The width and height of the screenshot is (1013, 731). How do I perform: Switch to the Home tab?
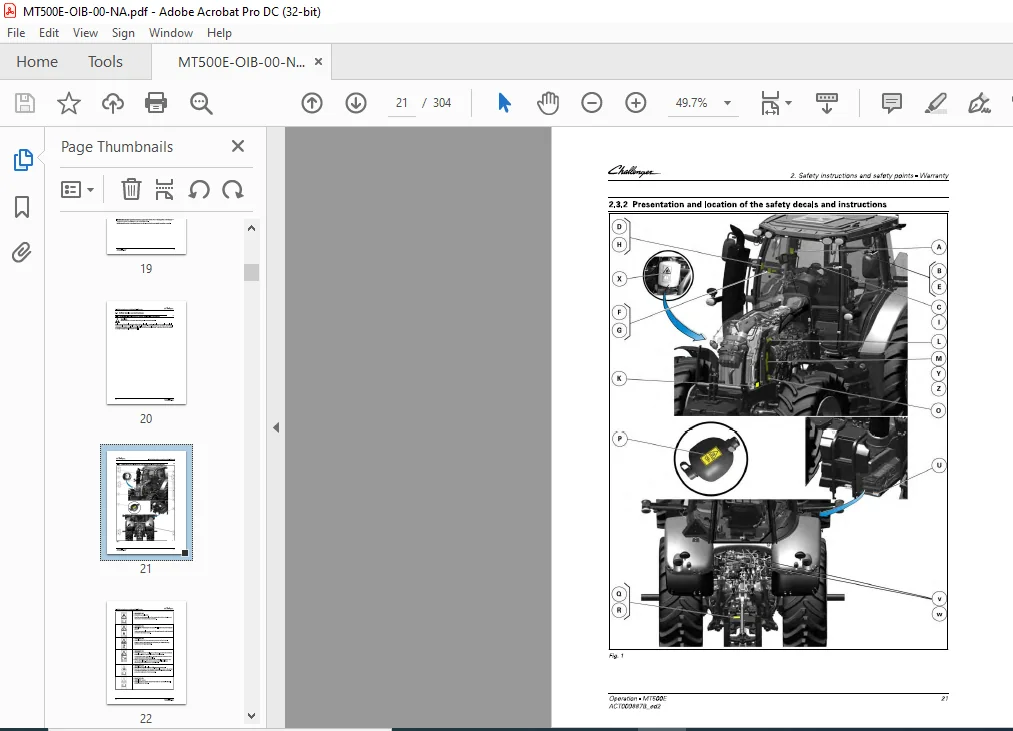click(37, 61)
